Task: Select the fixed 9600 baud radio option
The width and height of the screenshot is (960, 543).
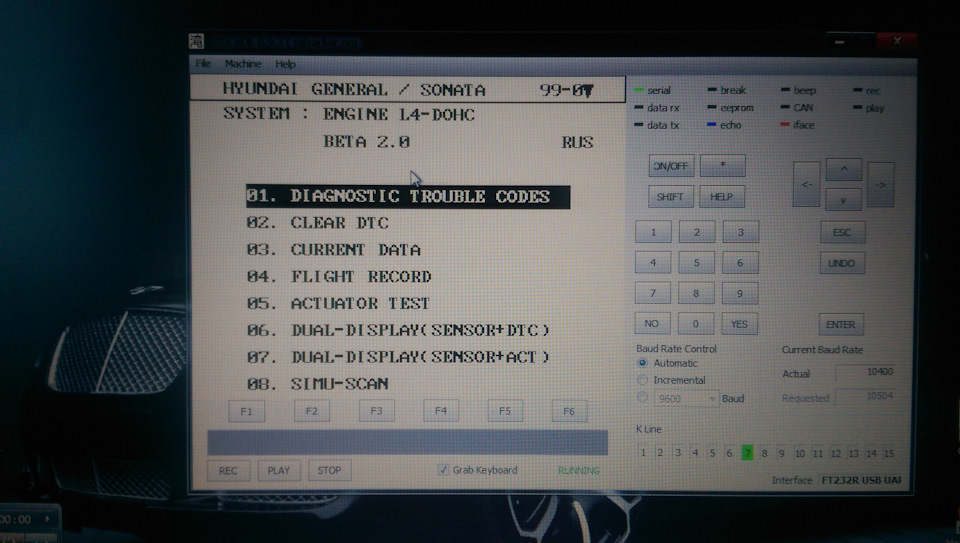Action: [642, 397]
